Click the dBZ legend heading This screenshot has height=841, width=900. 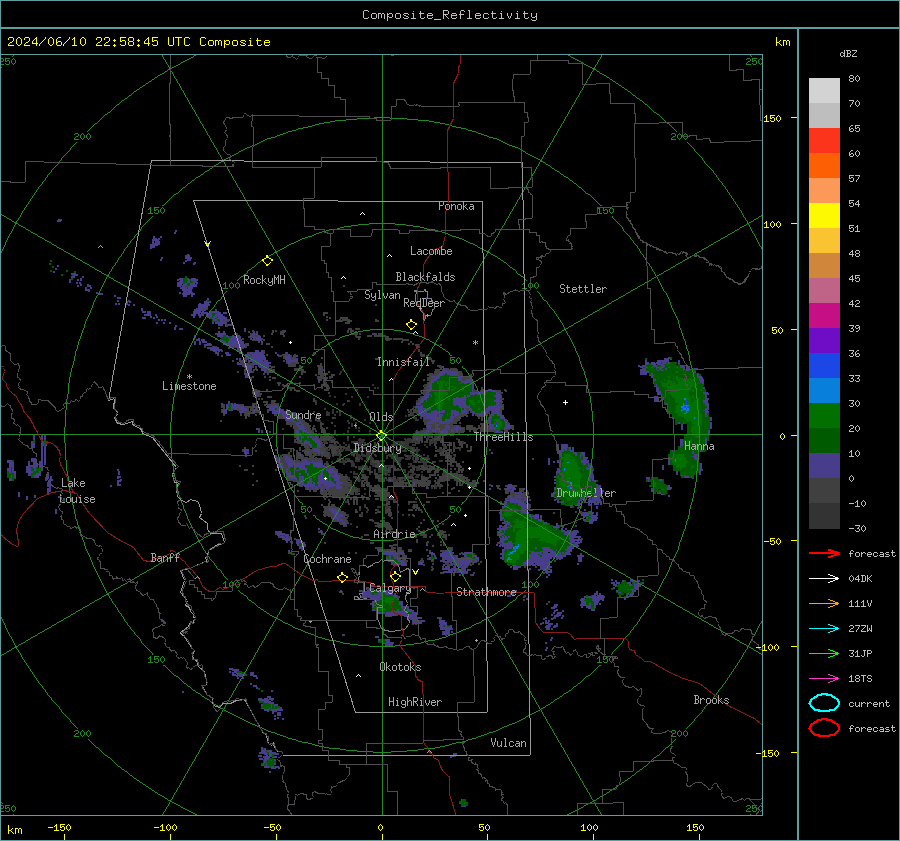[848, 53]
